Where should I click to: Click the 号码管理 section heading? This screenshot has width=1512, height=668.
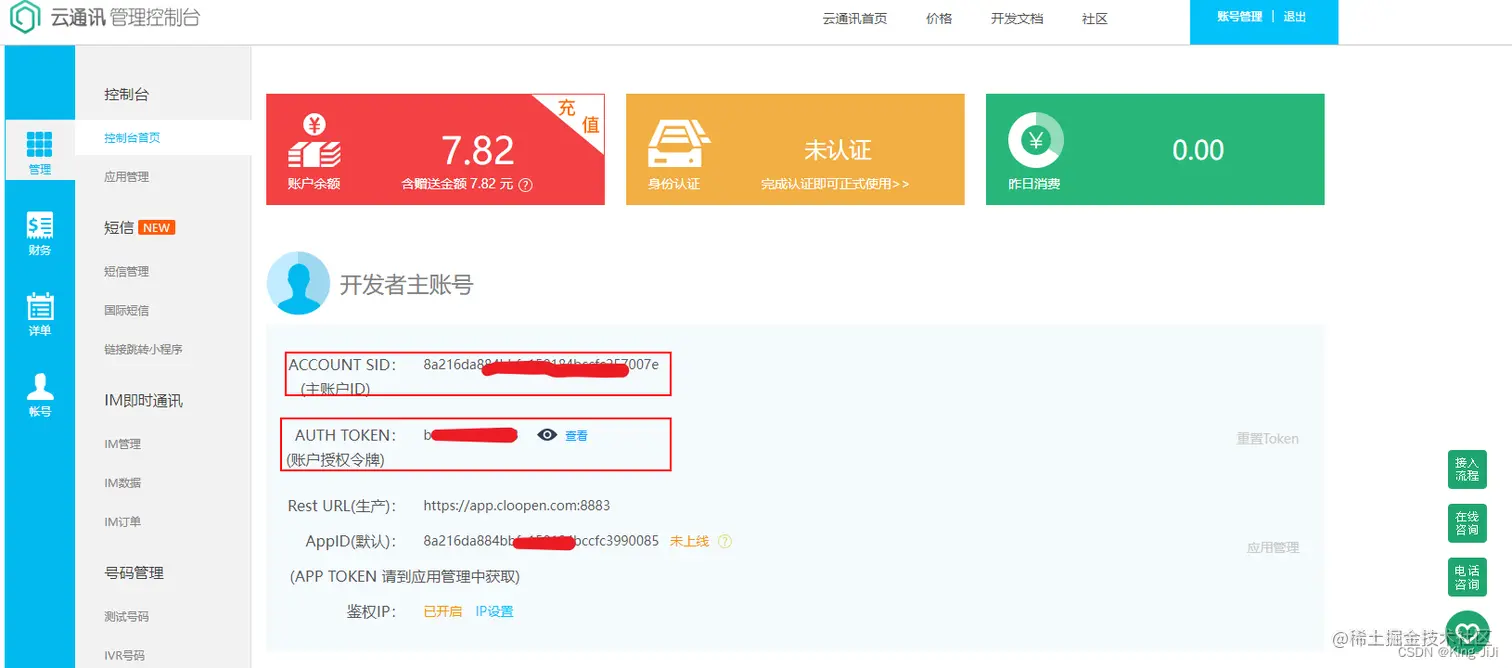pyautogui.click(x=134, y=573)
